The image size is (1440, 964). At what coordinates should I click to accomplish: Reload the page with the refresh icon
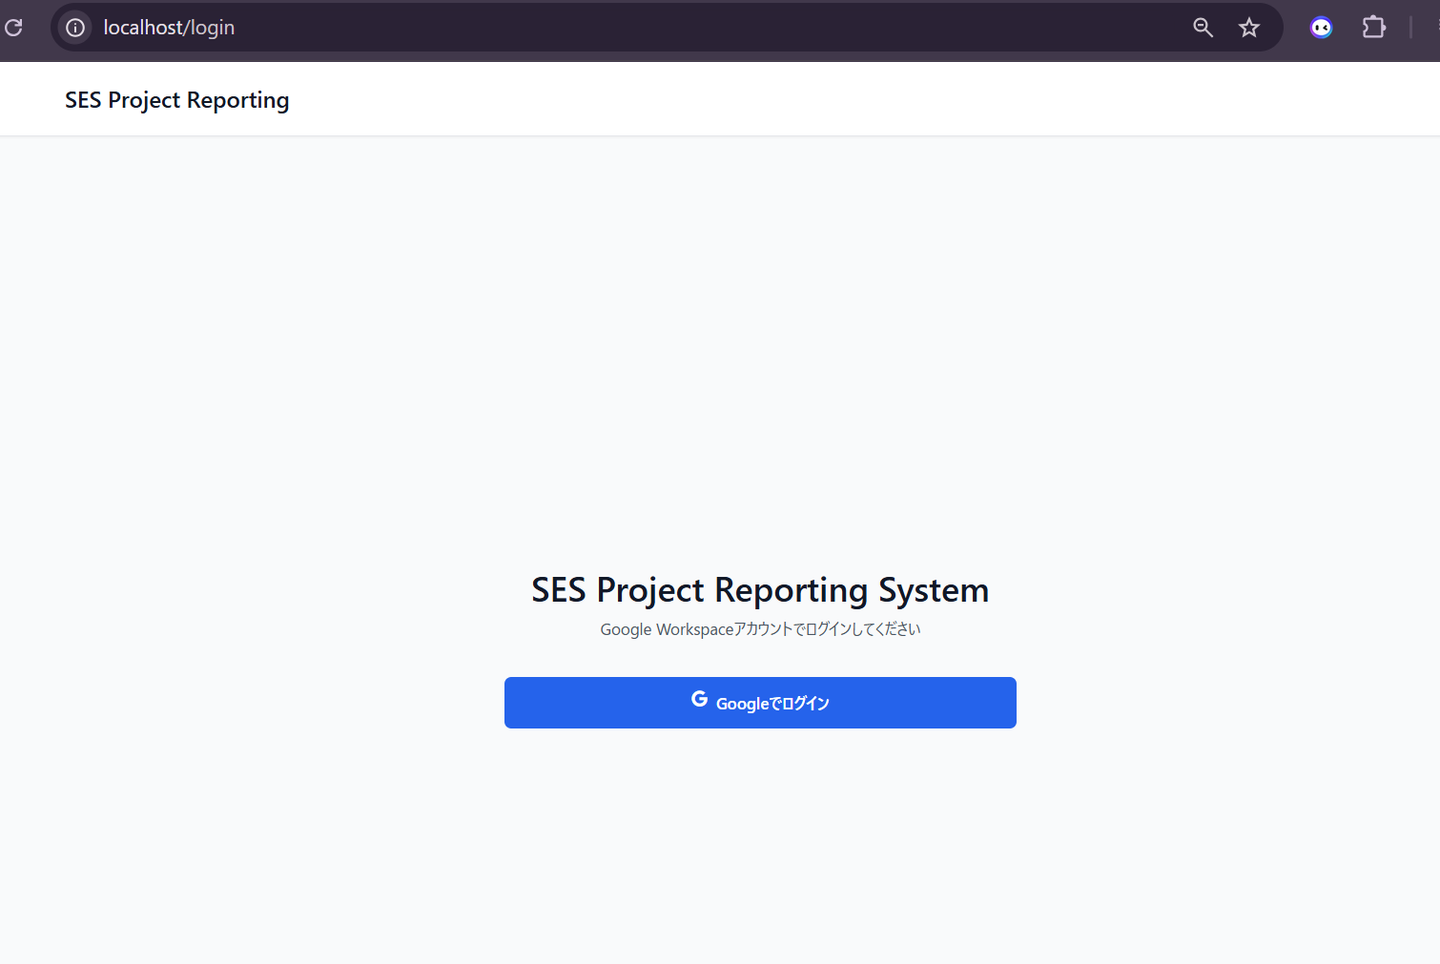[14, 28]
